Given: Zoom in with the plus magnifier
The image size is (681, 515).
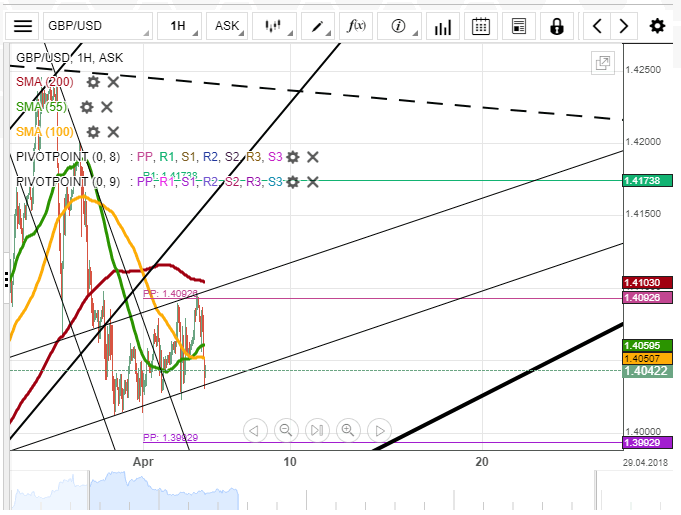Looking at the screenshot, I should [348, 431].
